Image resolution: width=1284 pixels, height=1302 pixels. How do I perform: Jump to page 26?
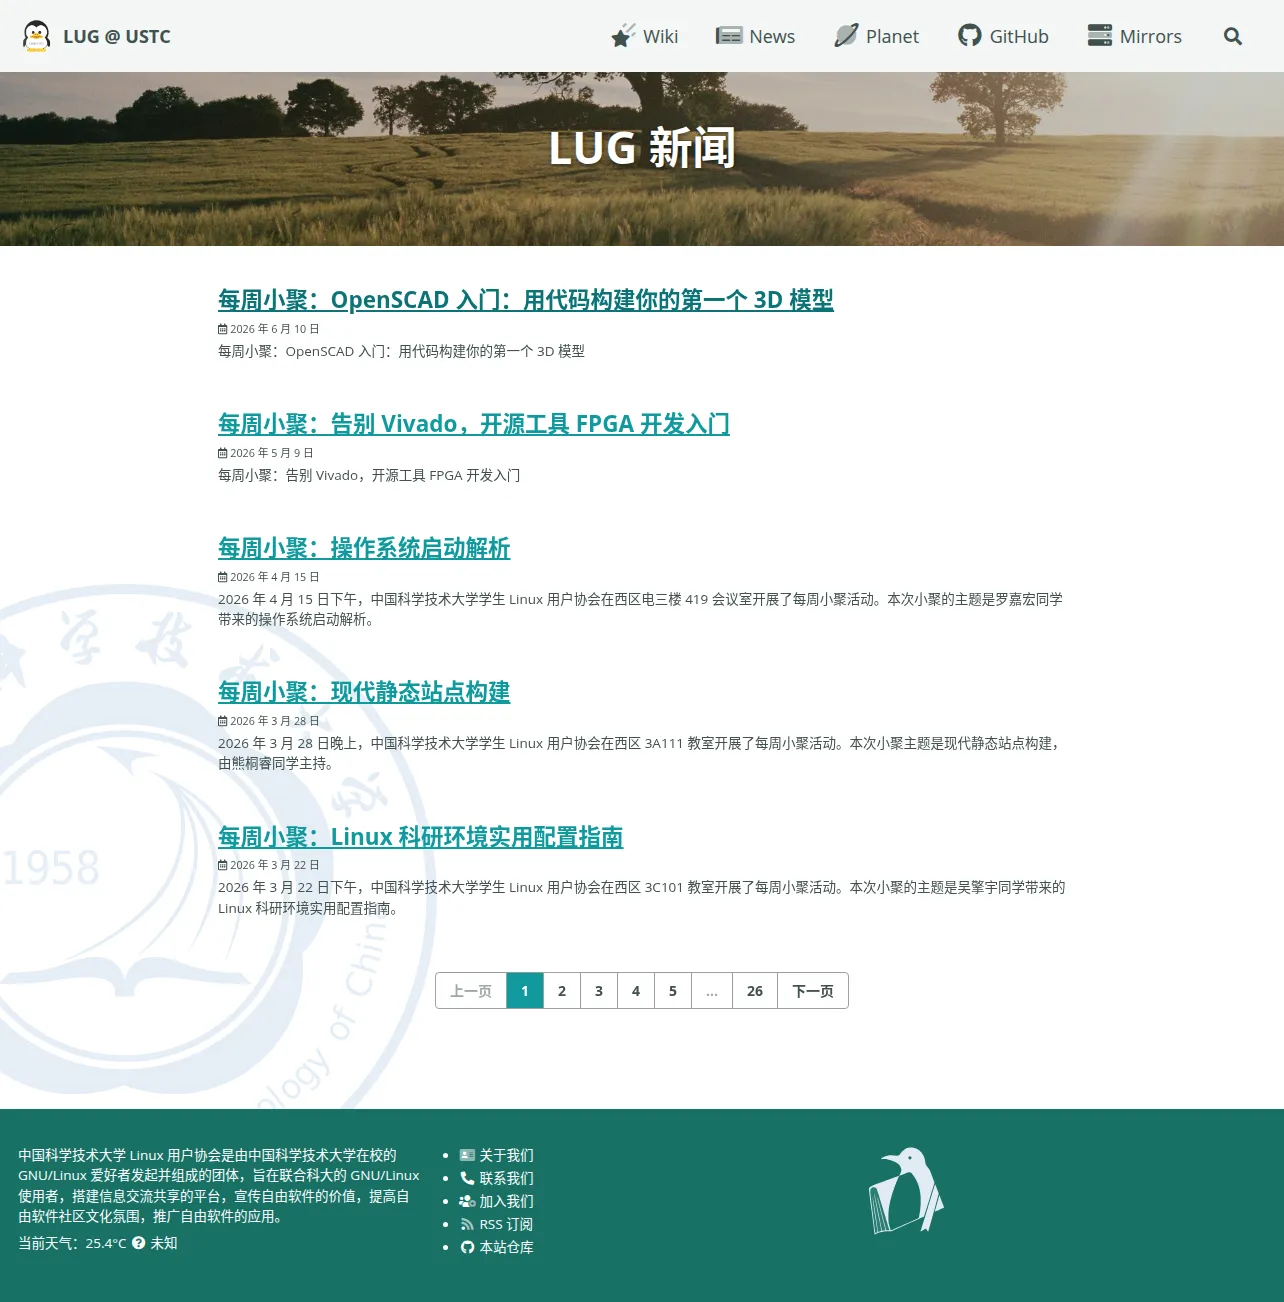tap(755, 991)
